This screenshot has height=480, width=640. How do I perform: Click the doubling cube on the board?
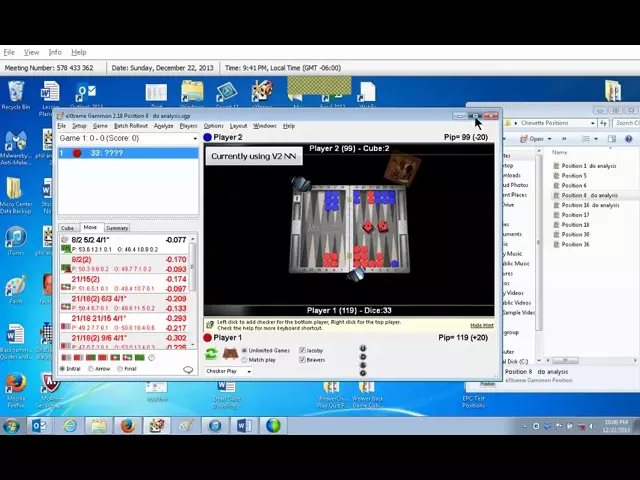point(297,198)
